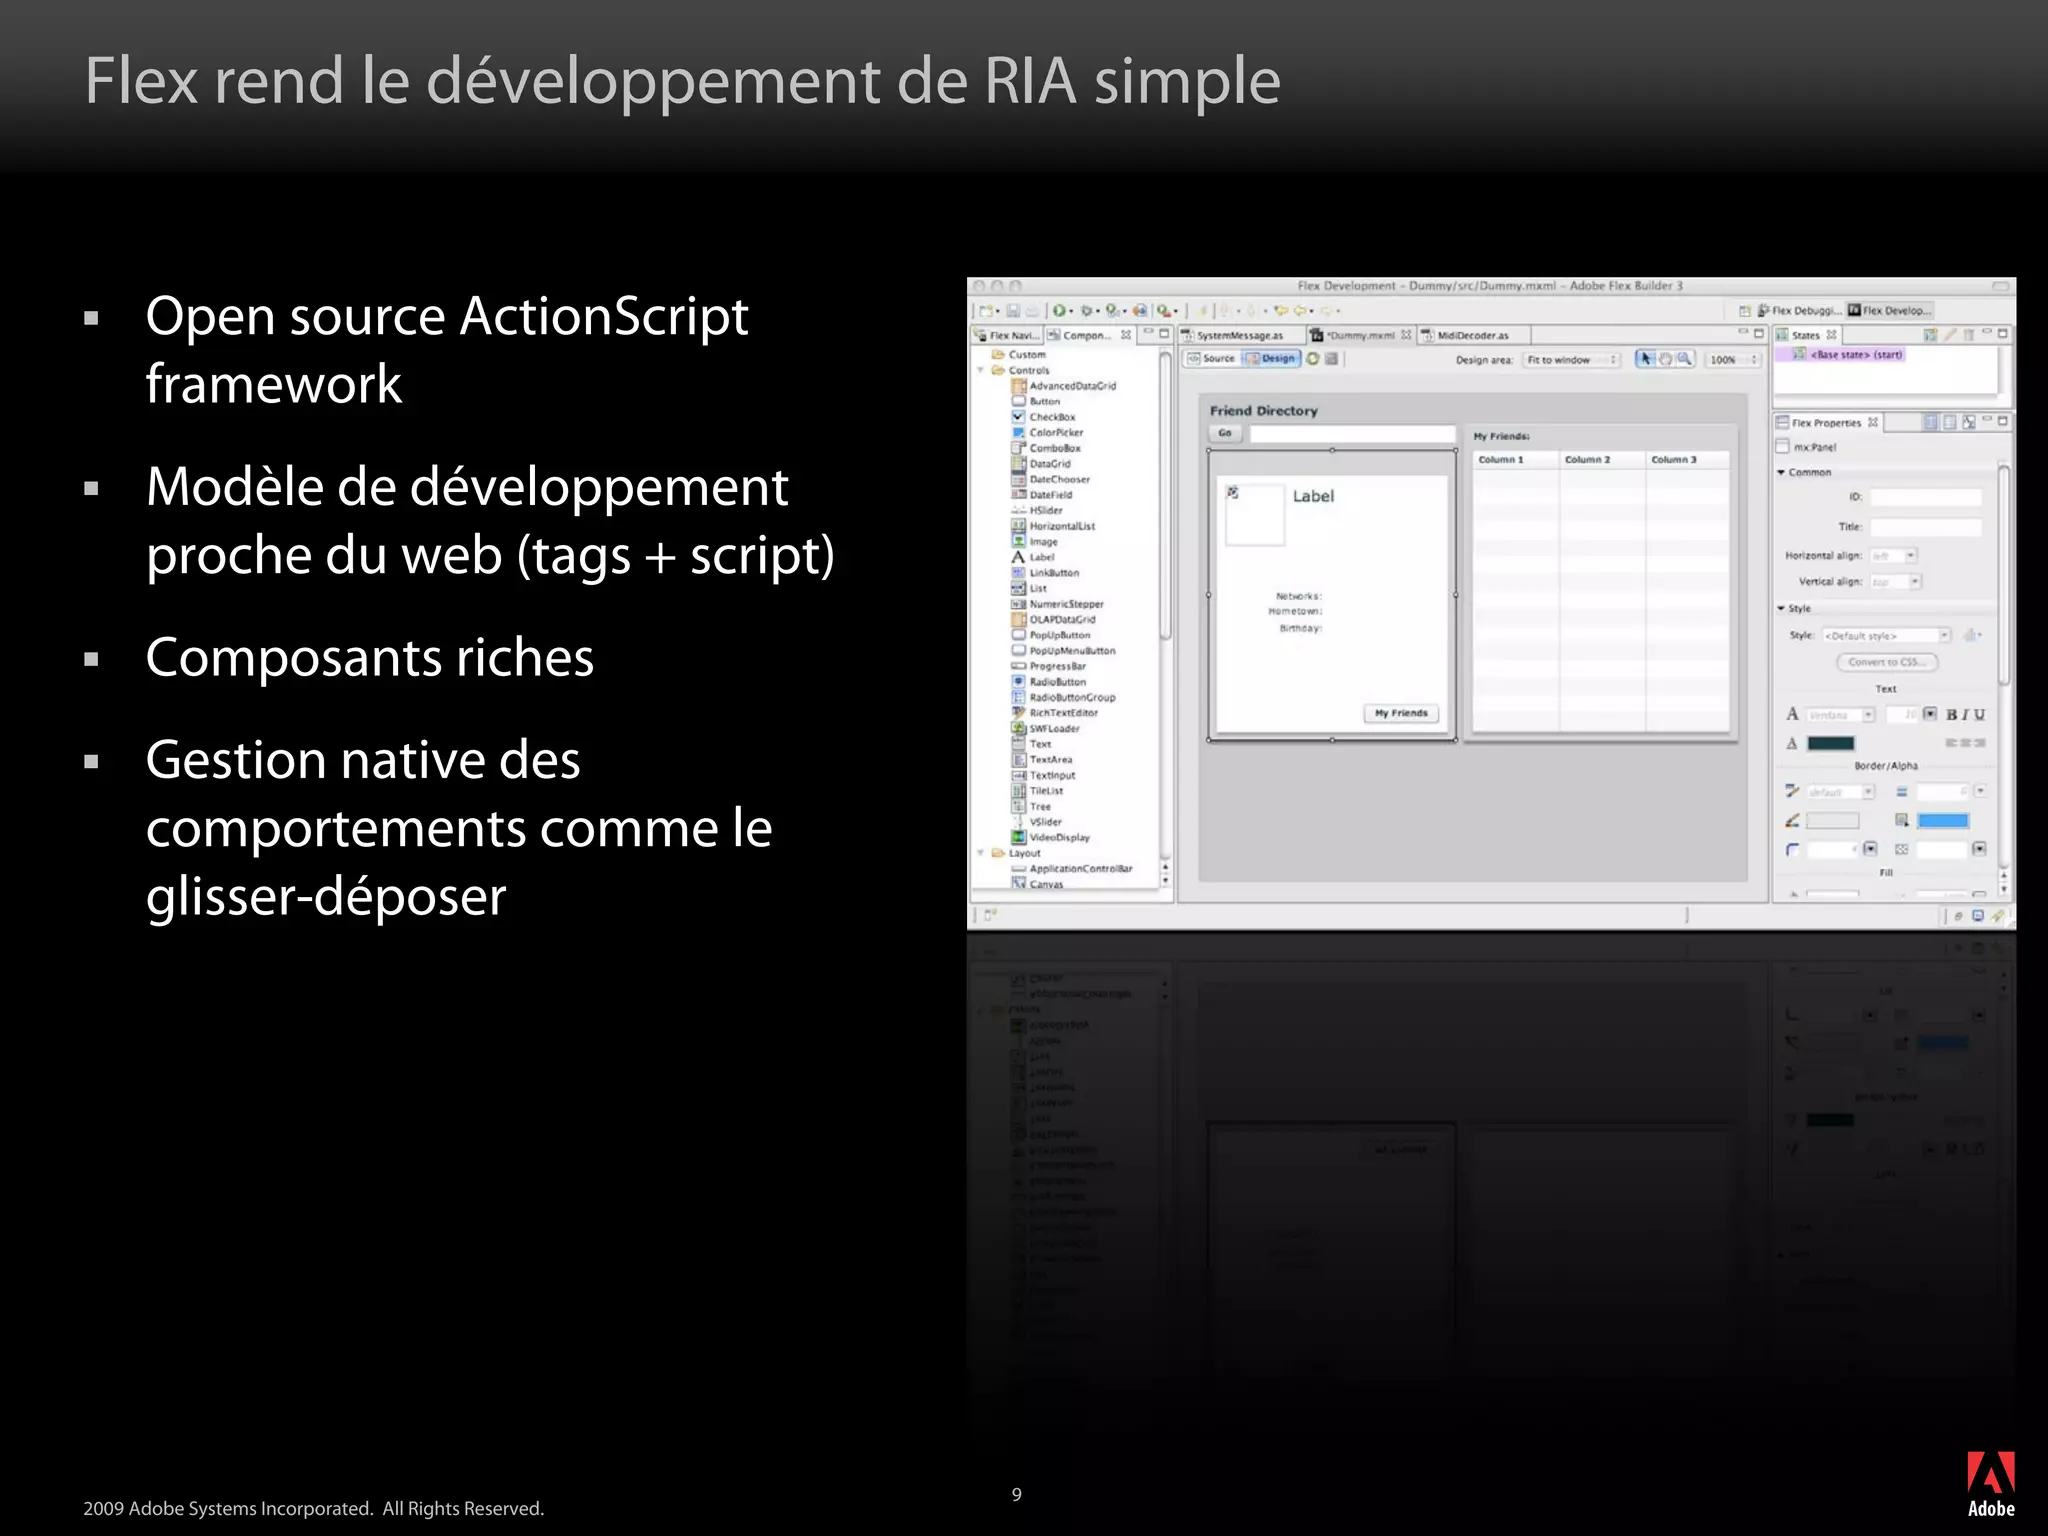Toggle the CheckBox component entry

click(x=1044, y=417)
